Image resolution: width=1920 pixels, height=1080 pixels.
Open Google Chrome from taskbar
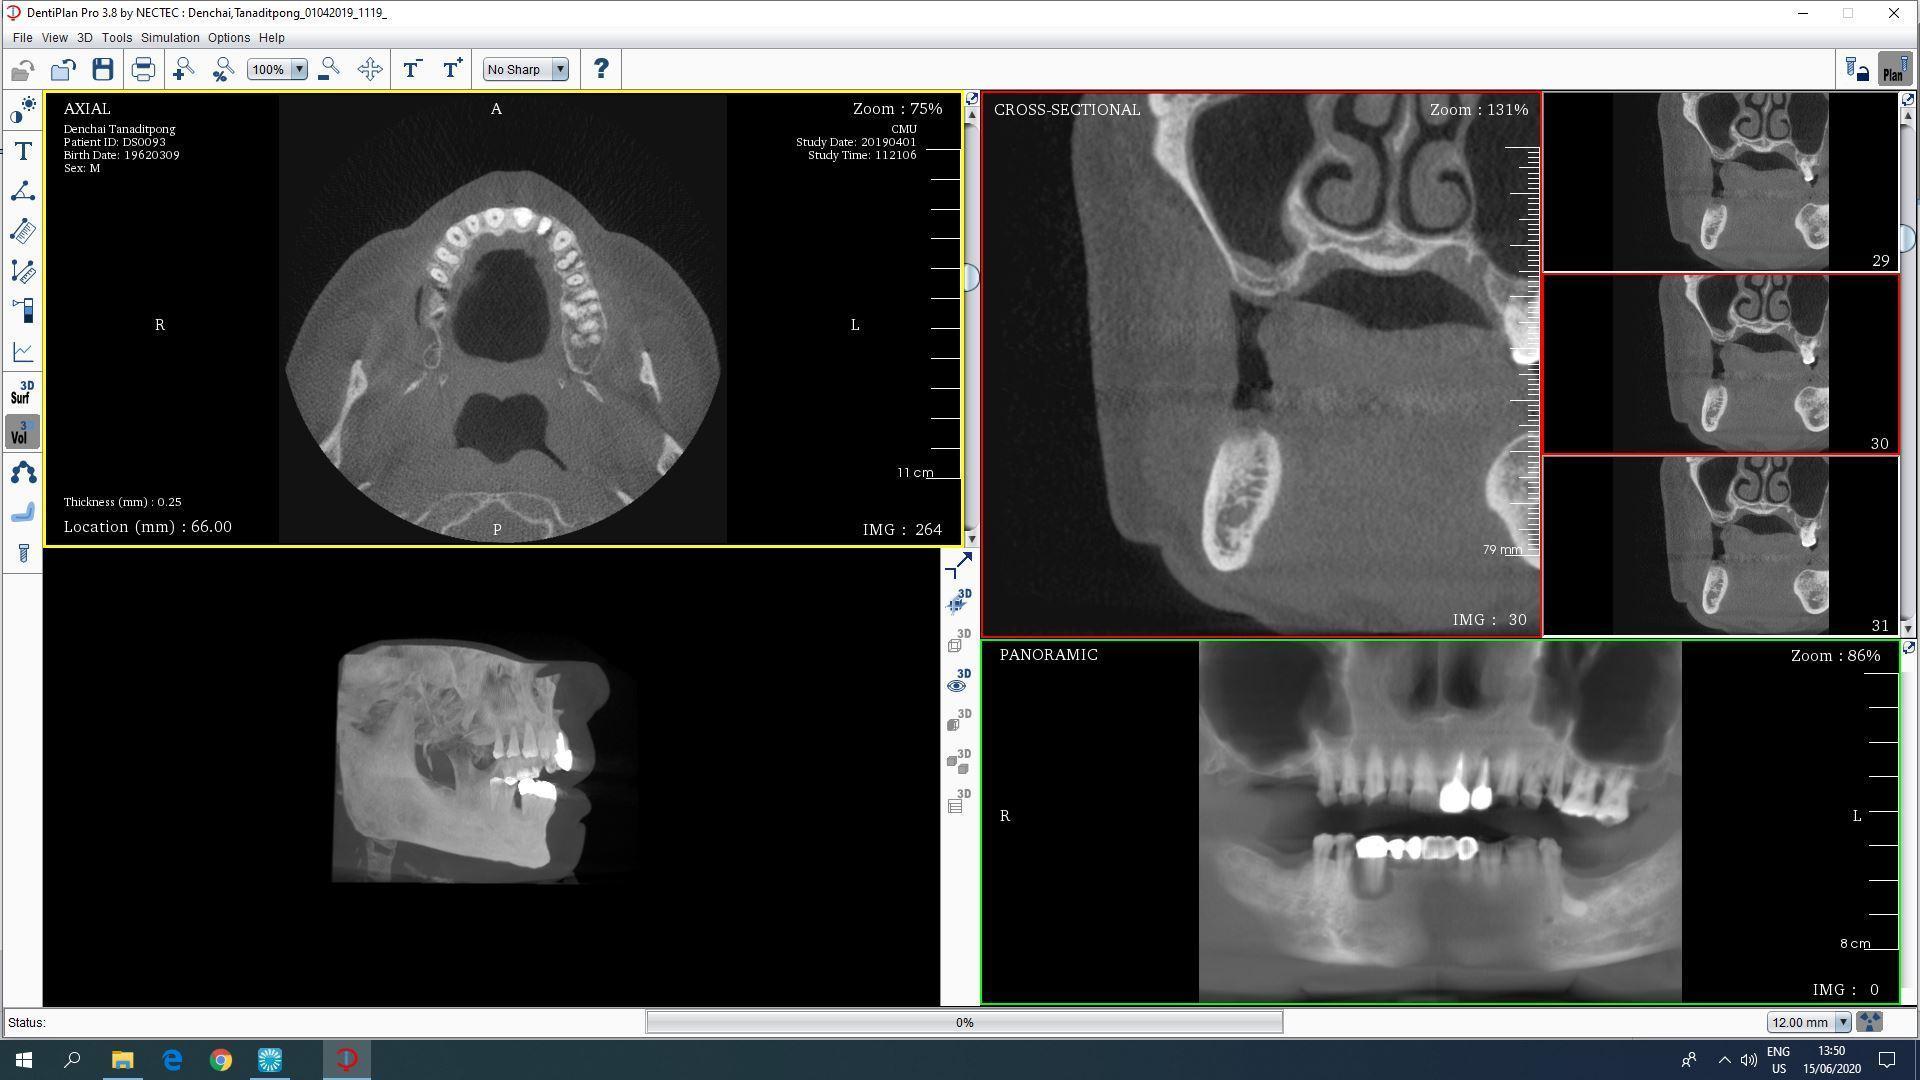[220, 1060]
